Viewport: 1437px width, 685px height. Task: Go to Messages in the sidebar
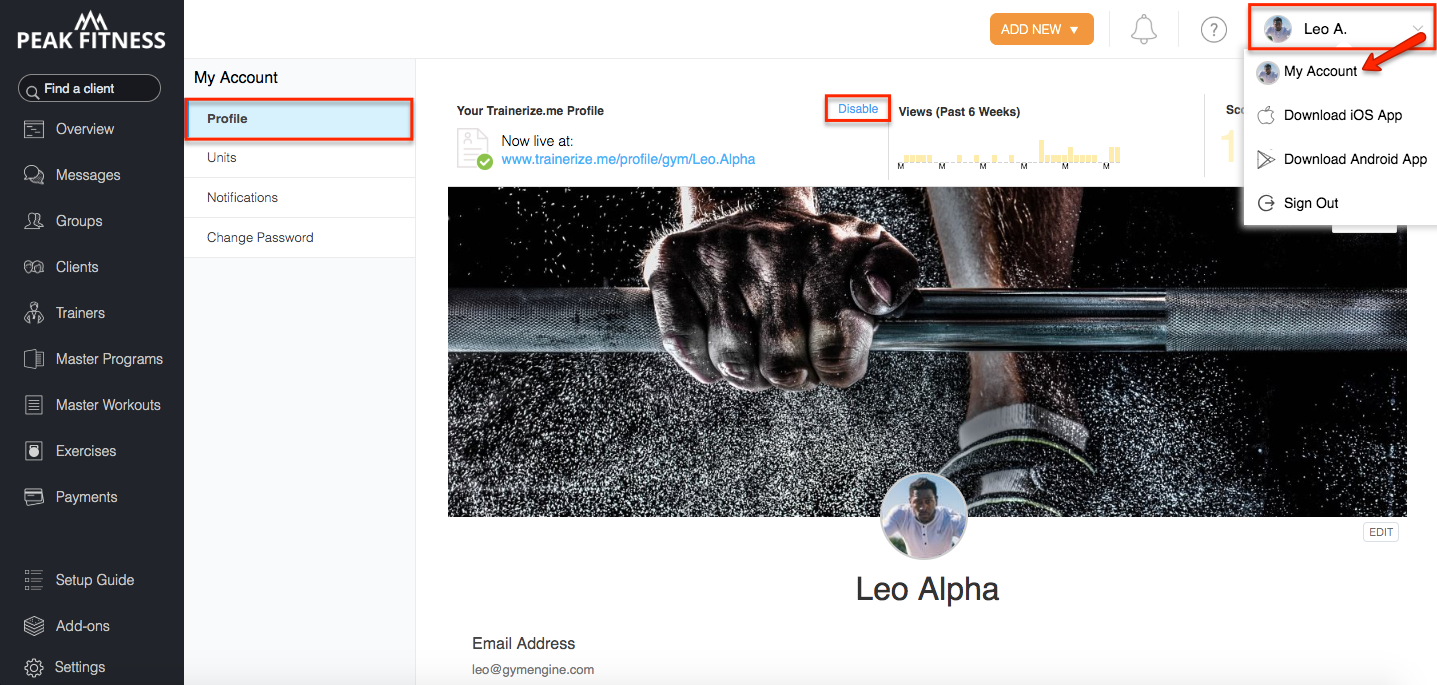pyautogui.click(x=88, y=175)
